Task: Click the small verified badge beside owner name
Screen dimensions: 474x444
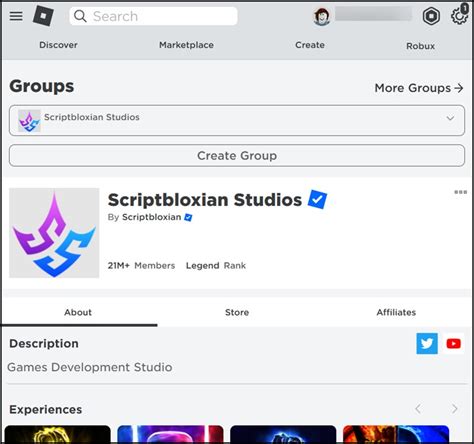Action: (x=188, y=217)
